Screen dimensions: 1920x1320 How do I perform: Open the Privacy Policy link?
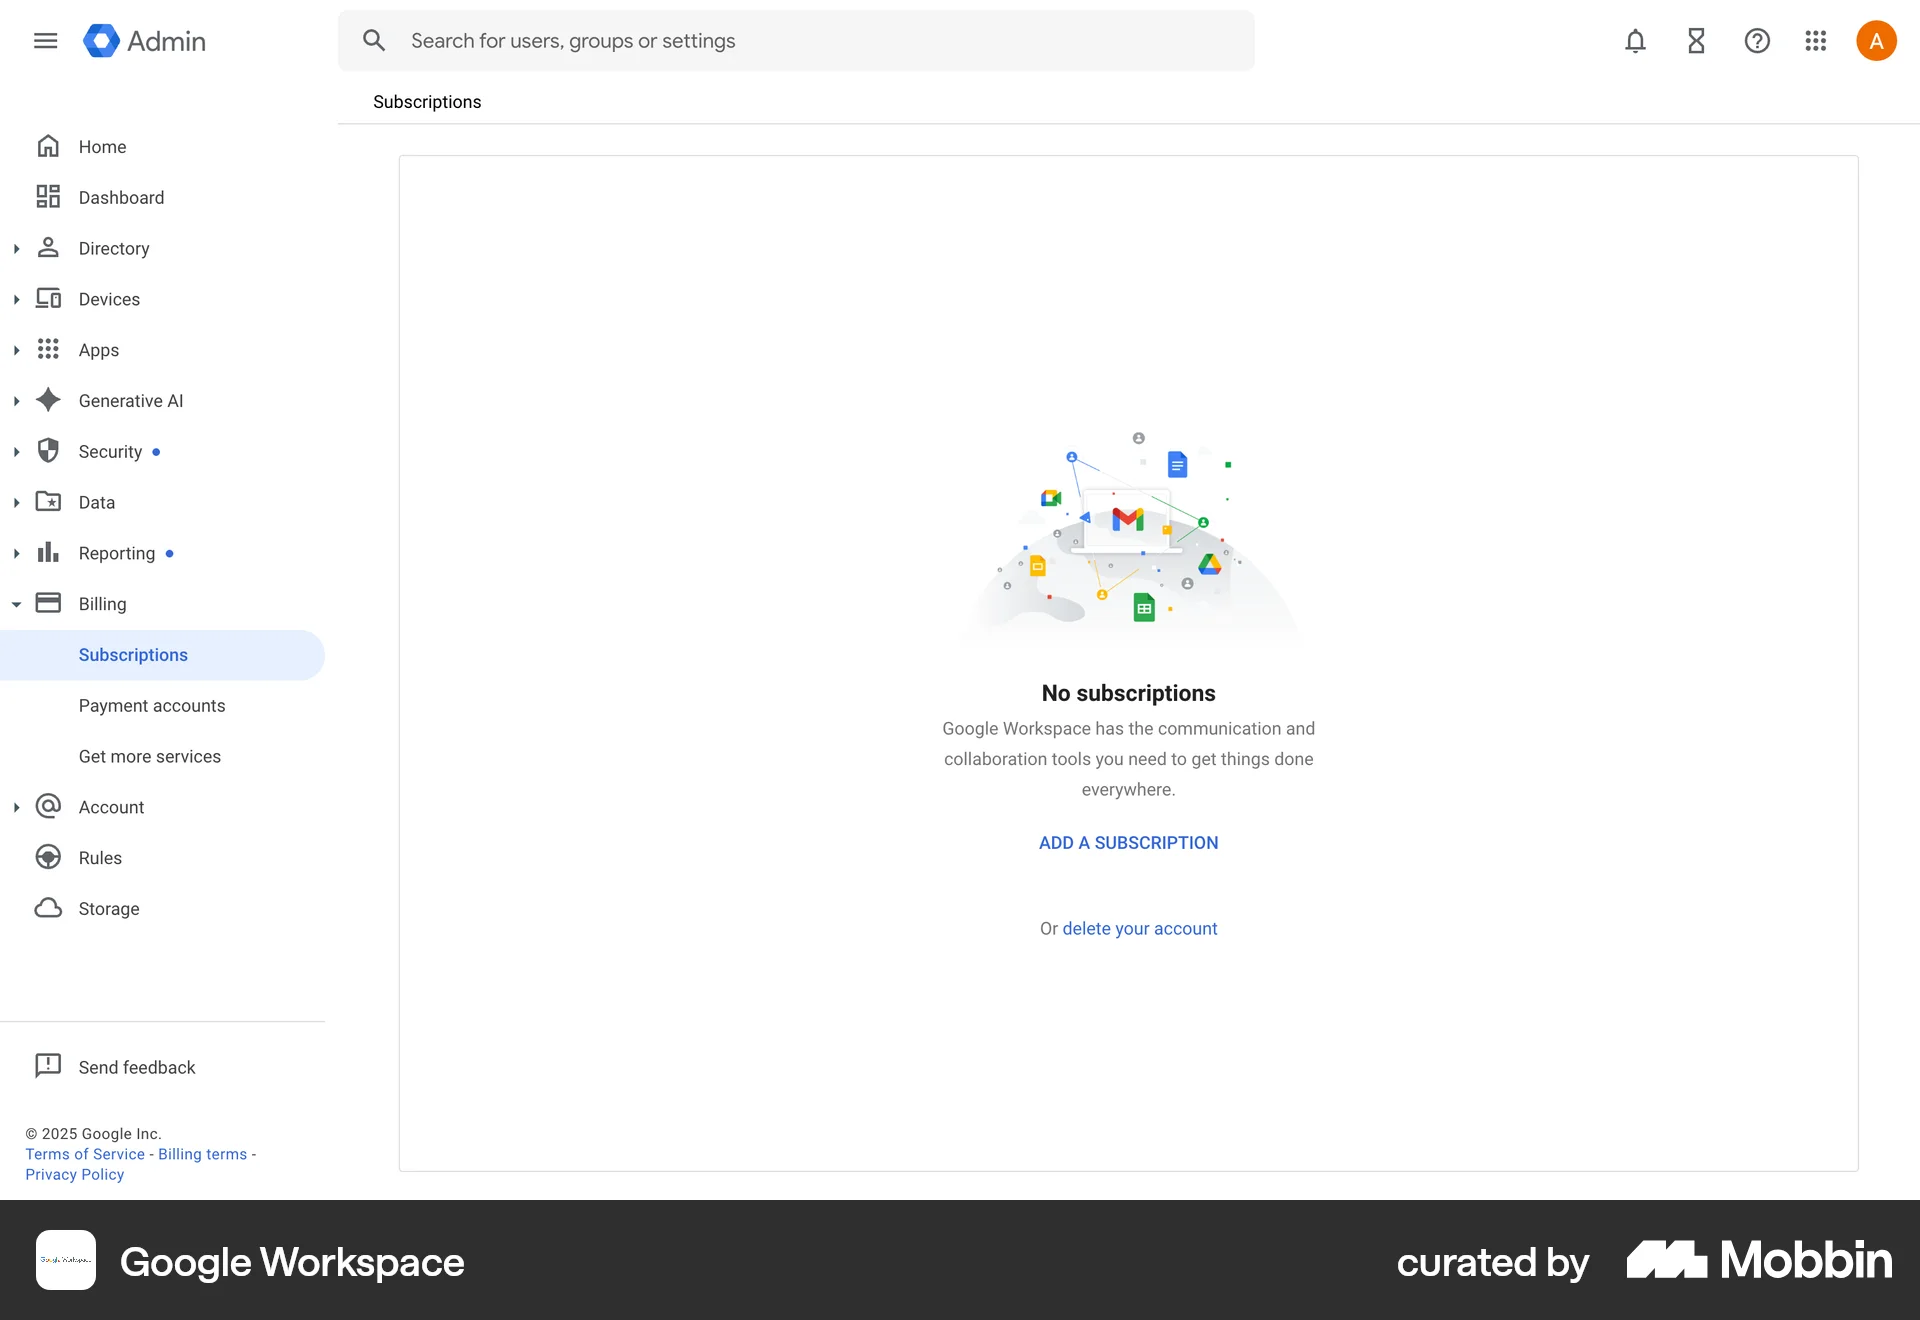coord(73,1174)
